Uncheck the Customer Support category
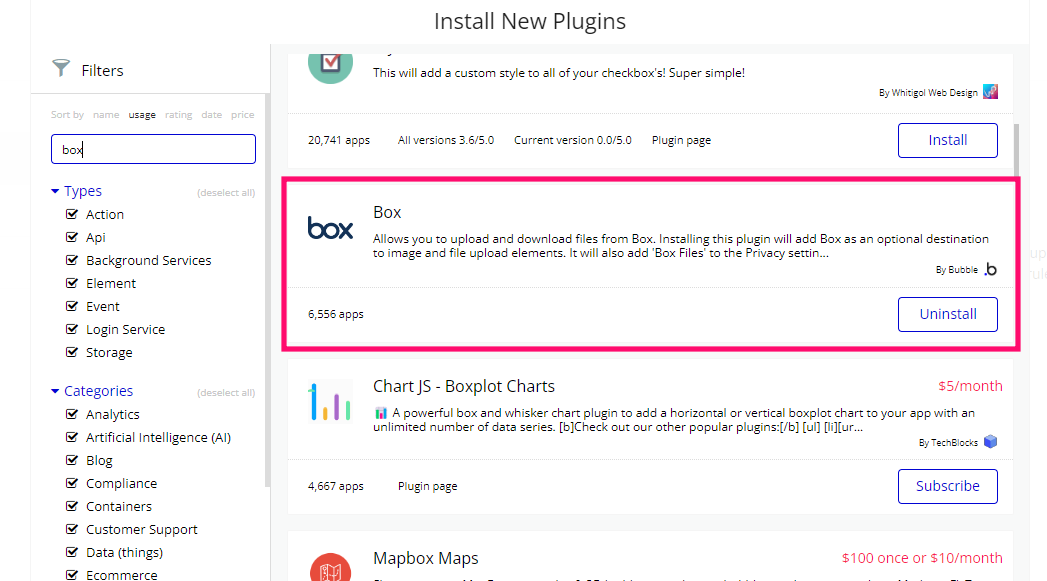1047x581 pixels. [72, 529]
